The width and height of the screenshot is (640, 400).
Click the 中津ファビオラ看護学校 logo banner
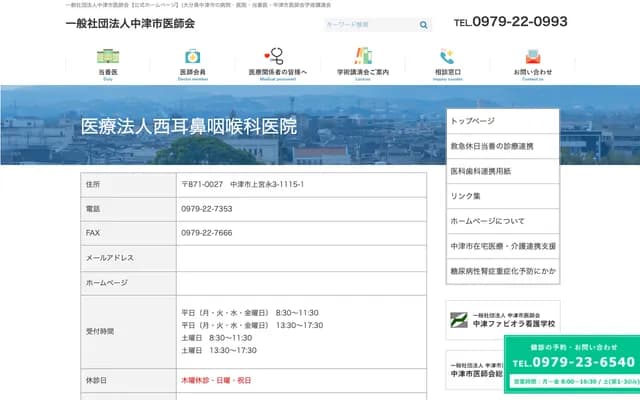pyautogui.click(x=502, y=320)
